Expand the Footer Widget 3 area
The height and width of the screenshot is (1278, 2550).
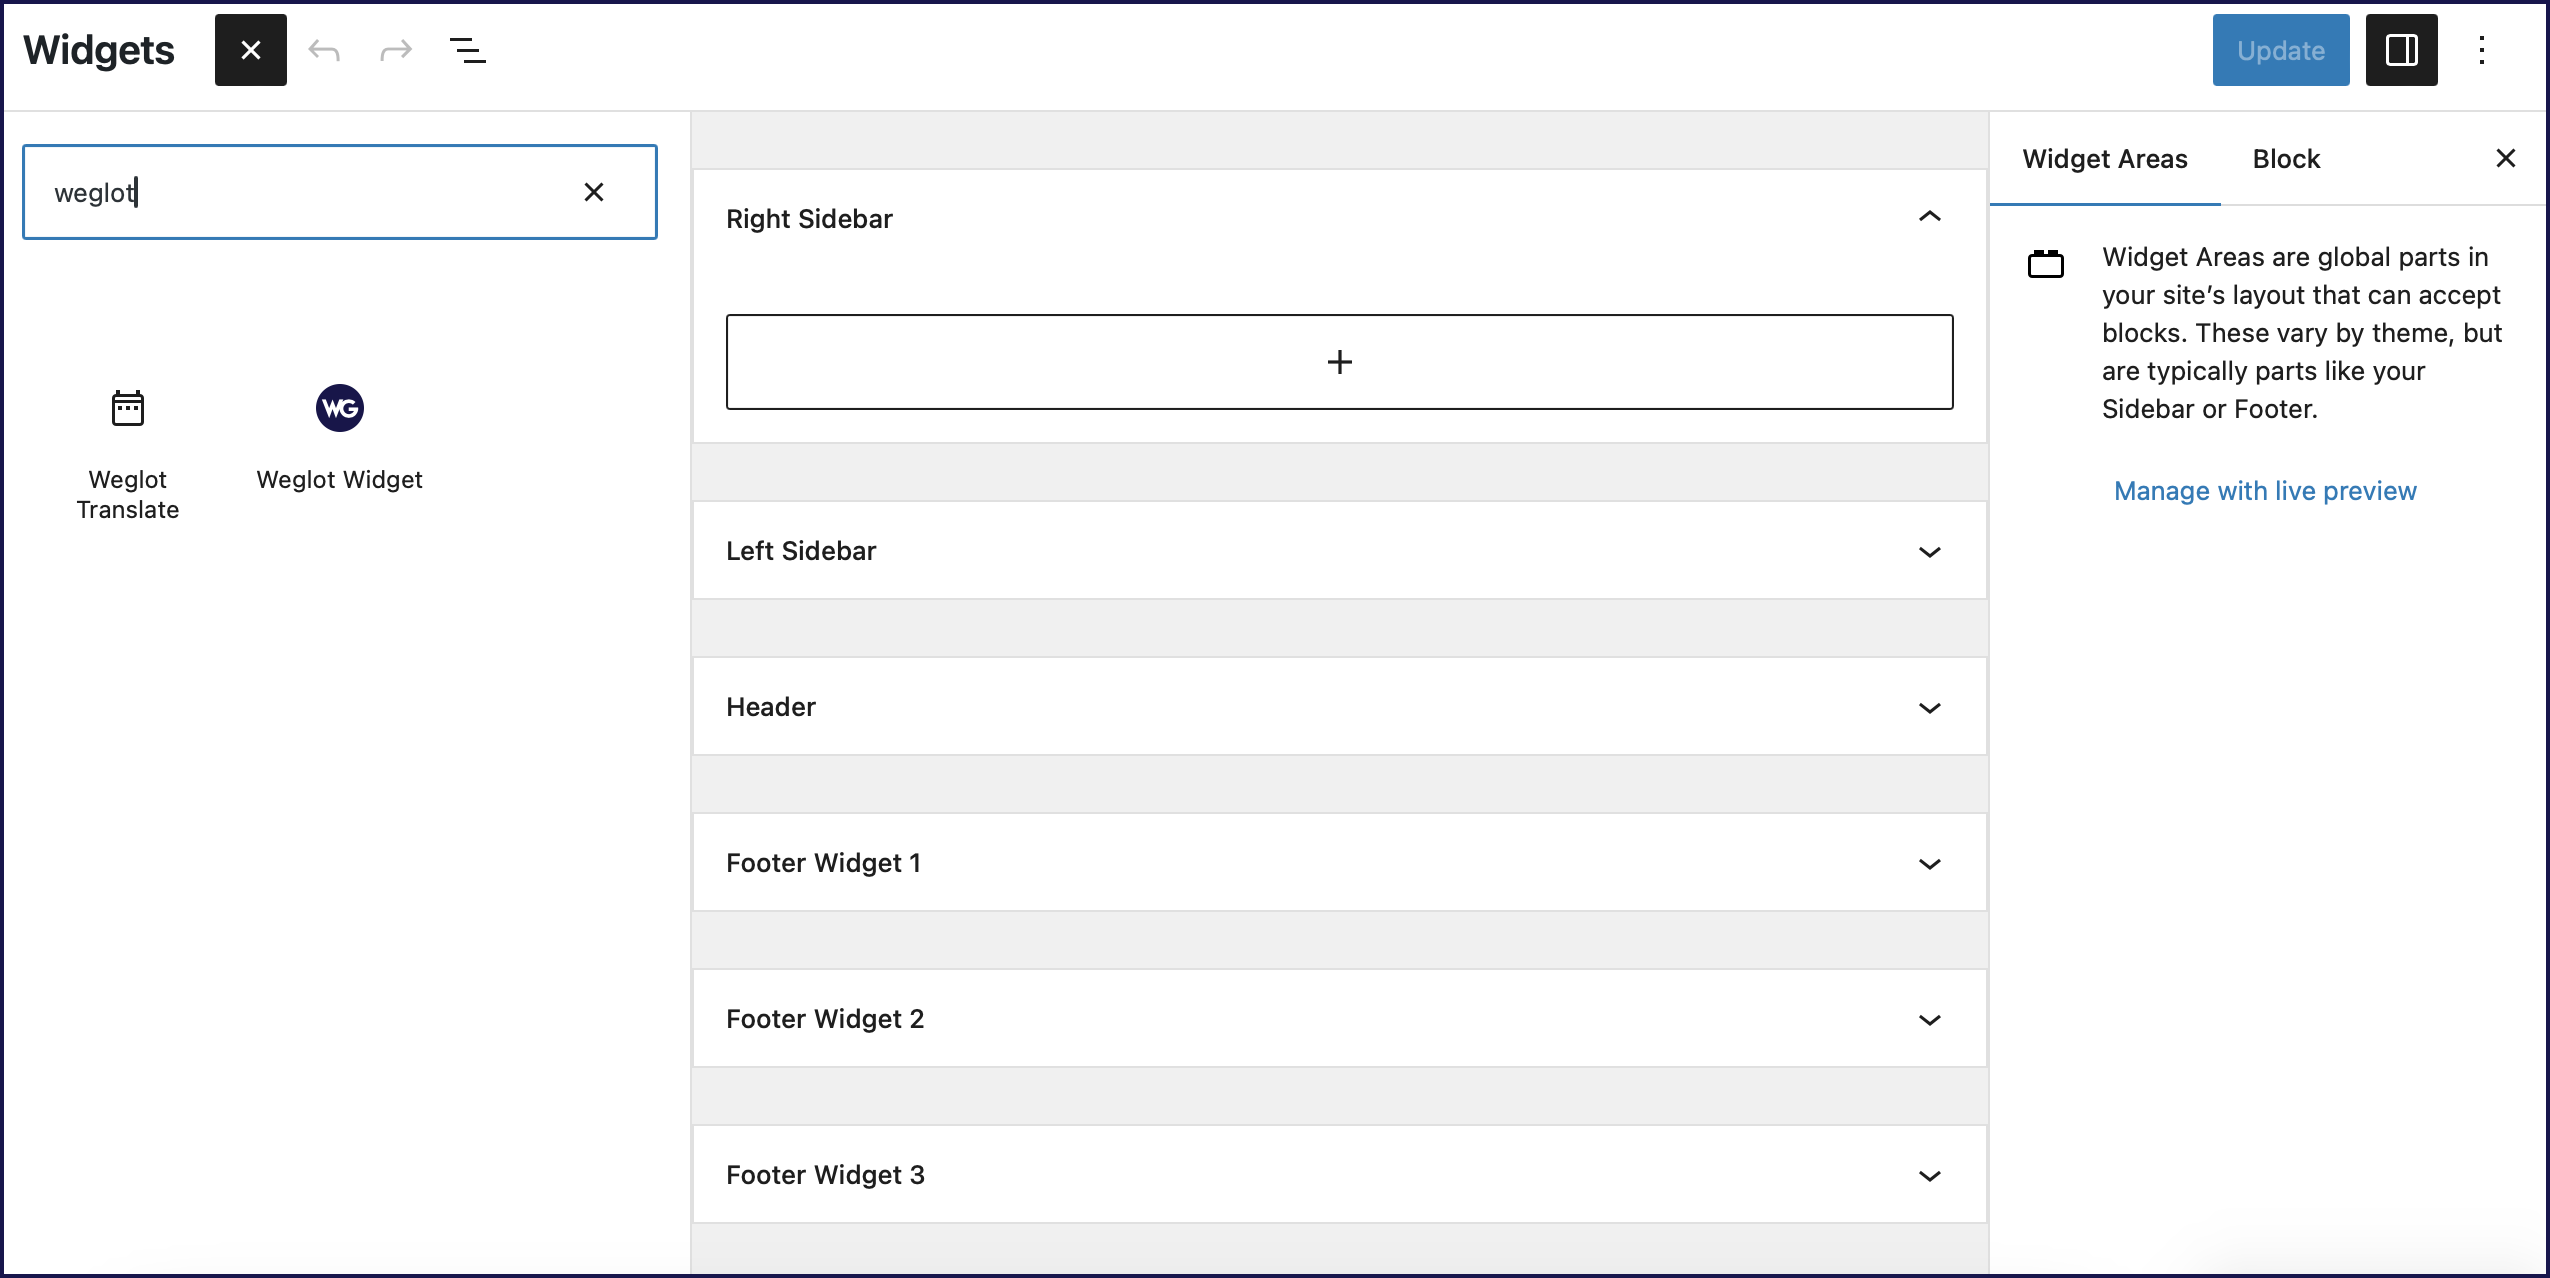pos(1929,1175)
